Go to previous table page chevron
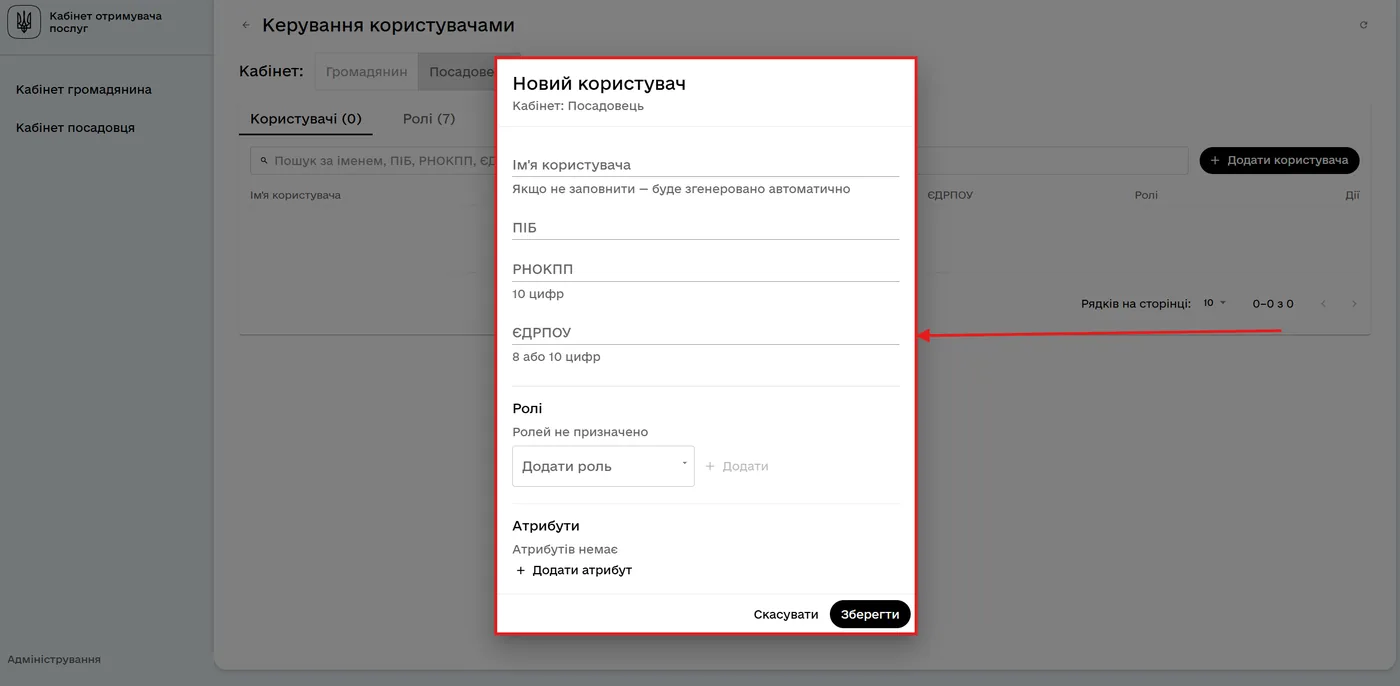Image resolution: width=1400 pixels, height=686 pixels. (1323, 304)
